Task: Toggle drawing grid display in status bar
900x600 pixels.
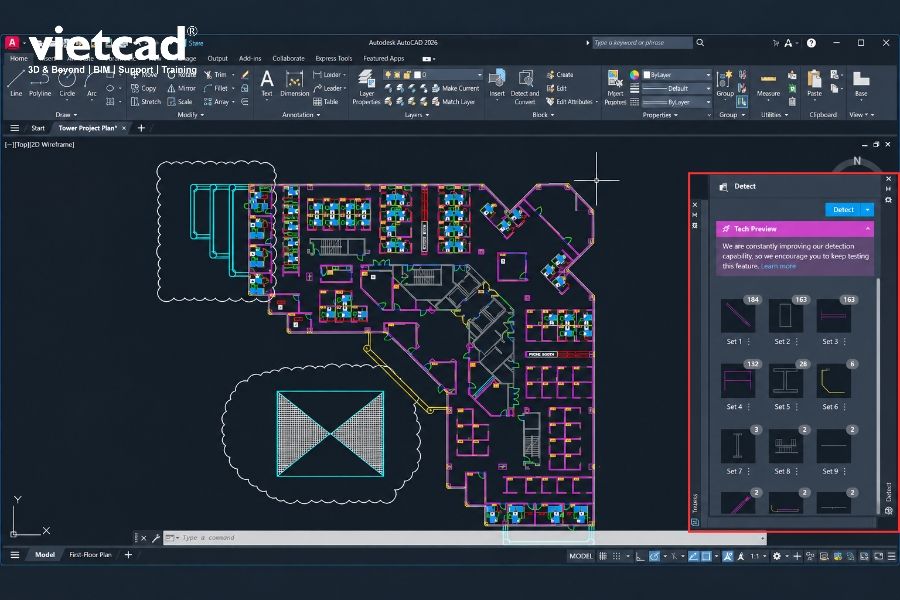Action: (x=603, y=556)
